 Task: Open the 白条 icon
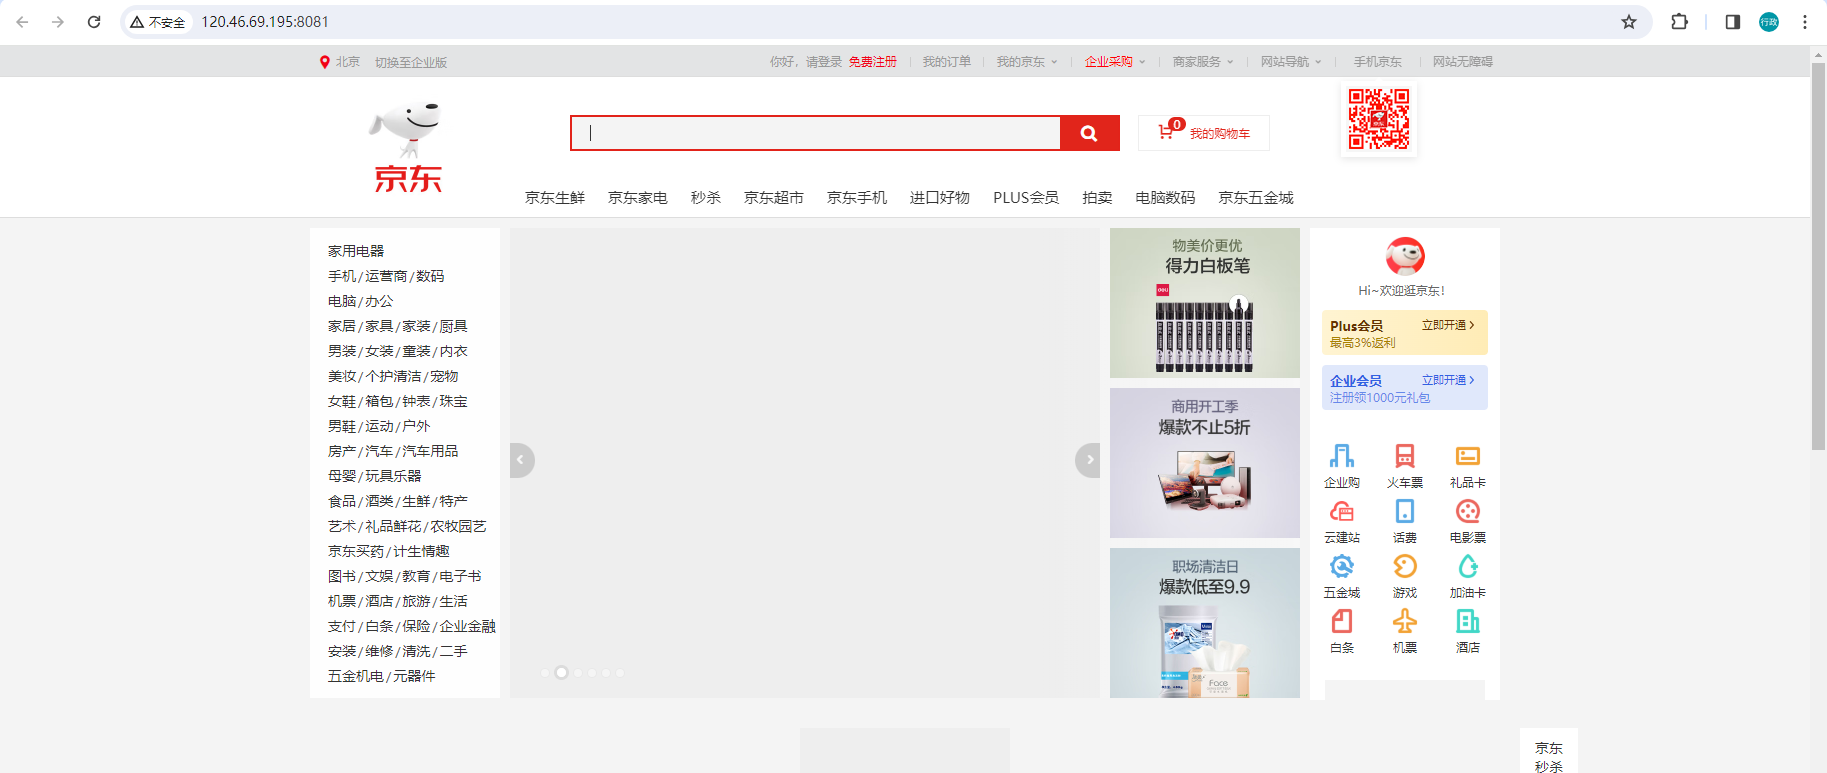coord(1342,621)
